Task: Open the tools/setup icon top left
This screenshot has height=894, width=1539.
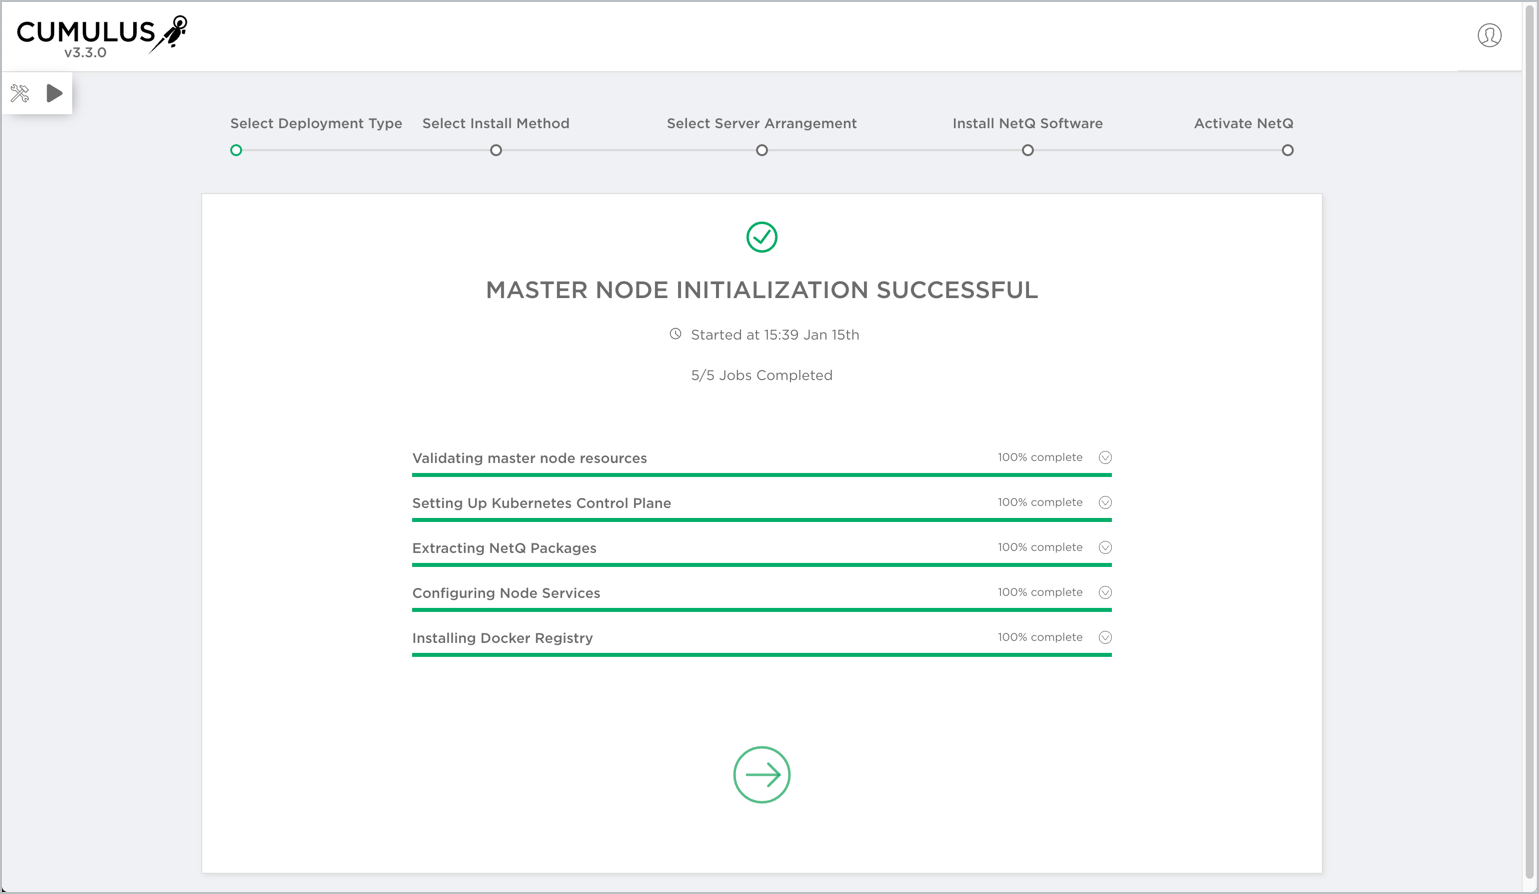Action: (x=19, y=93)
